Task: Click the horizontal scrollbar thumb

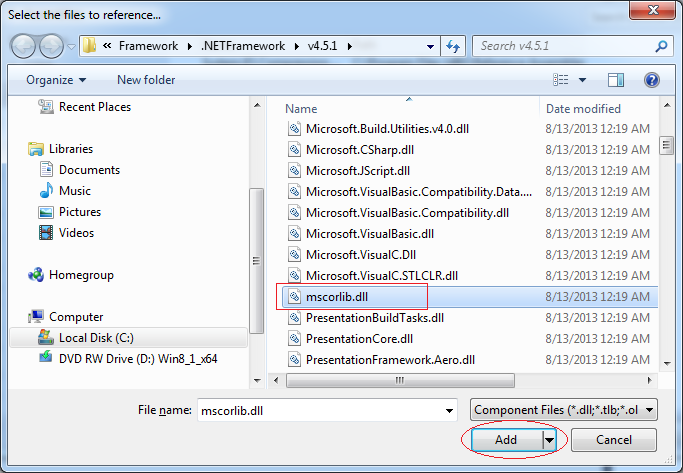Action: [400, 380]
